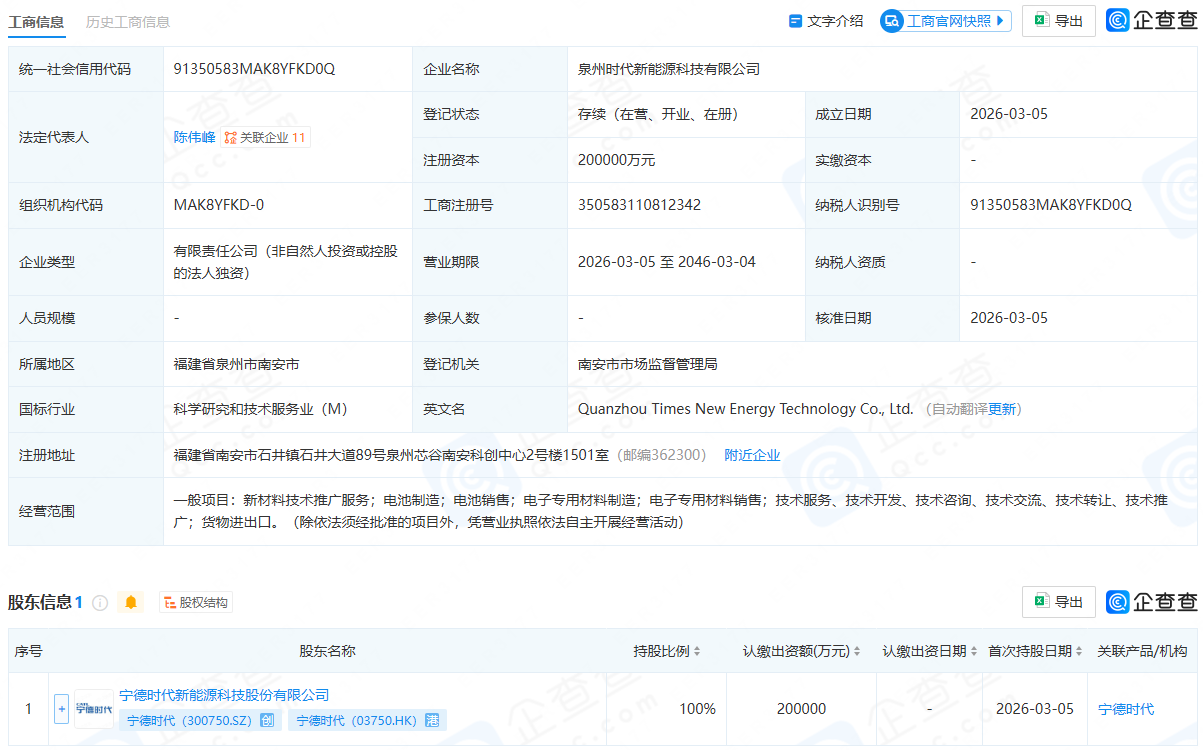The image size is (1203, 750).
Task: Click the 附近企业 link
Action: point(752,454)
